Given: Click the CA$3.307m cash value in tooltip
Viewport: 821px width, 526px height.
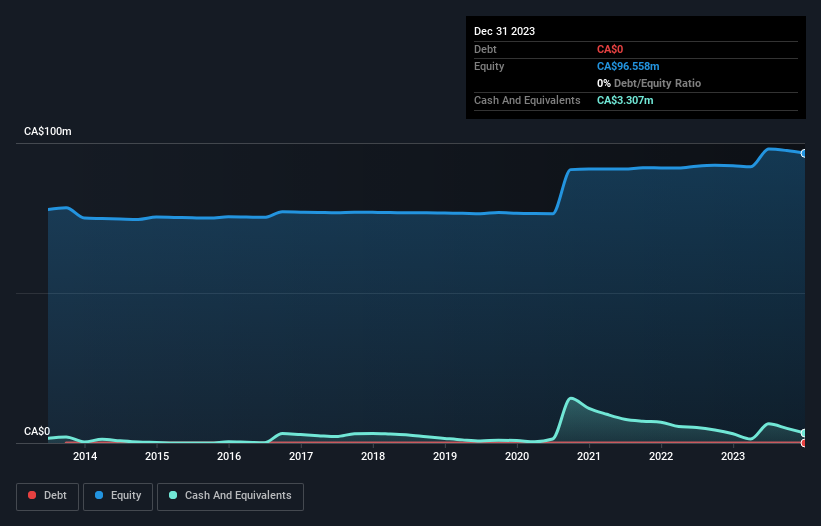Looking at the screenshot, I should point(625,100).
